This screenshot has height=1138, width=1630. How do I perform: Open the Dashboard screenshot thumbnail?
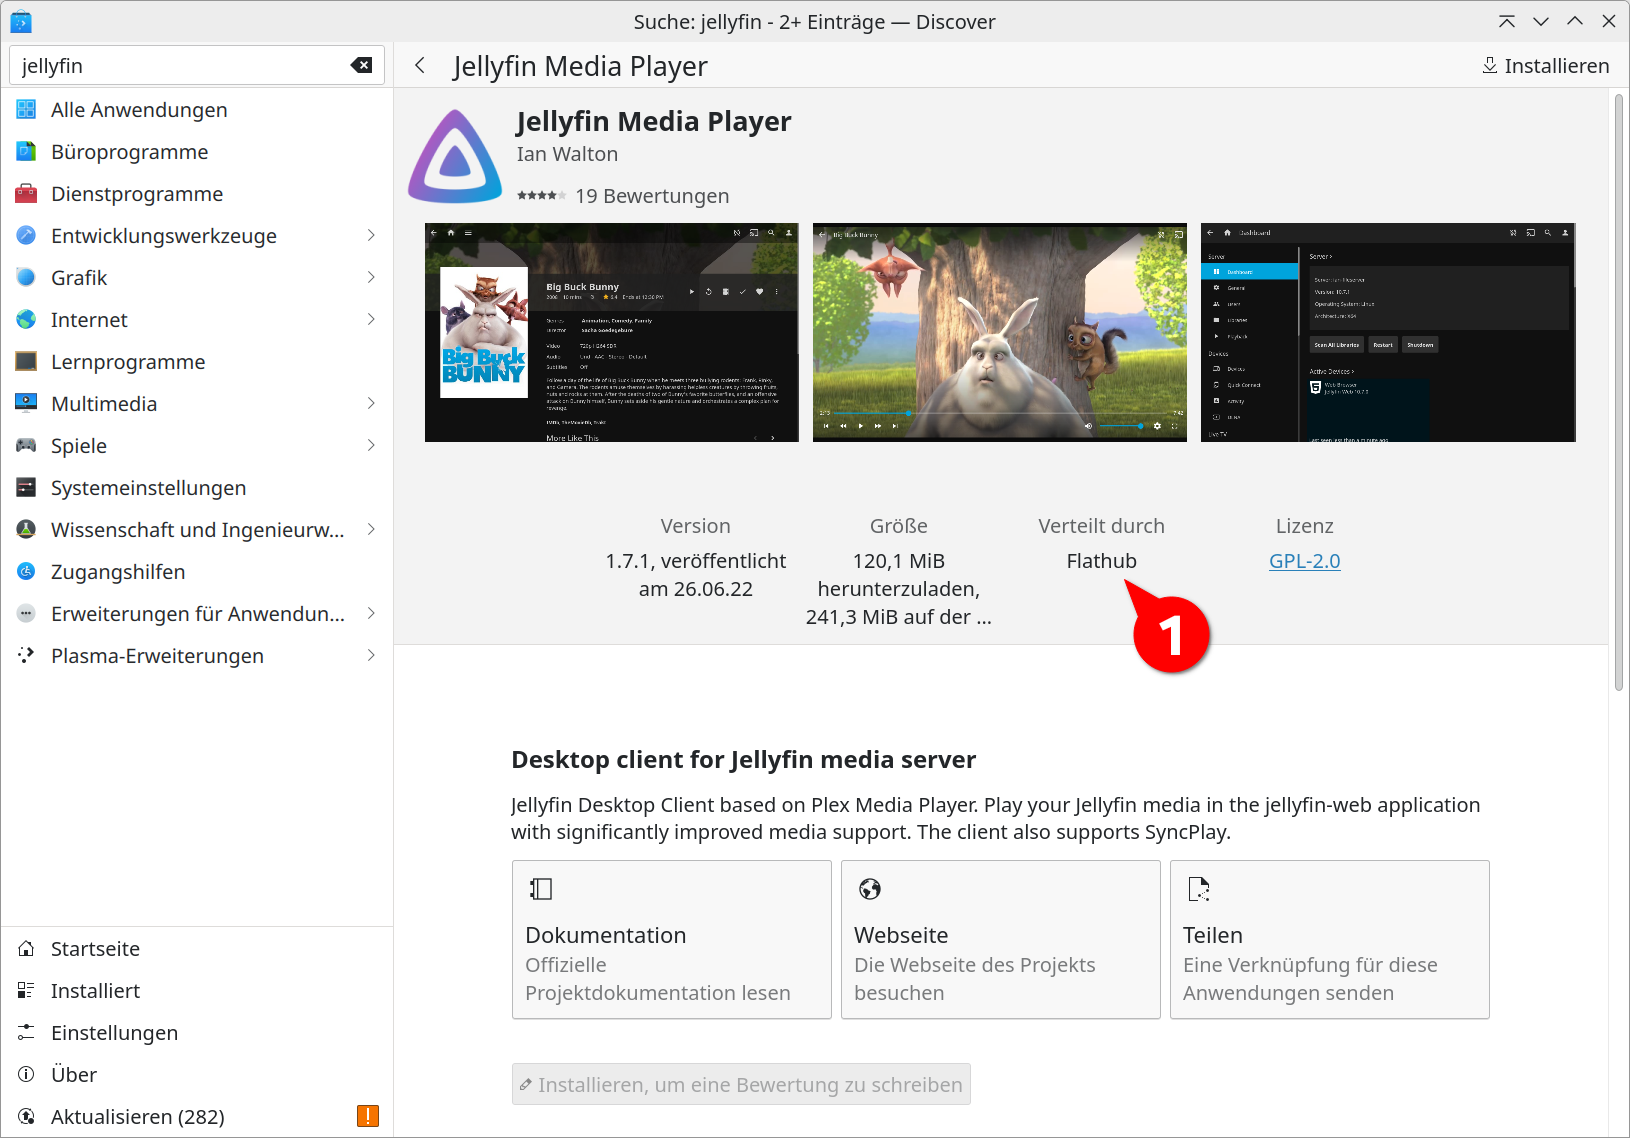click(1388, 332)
